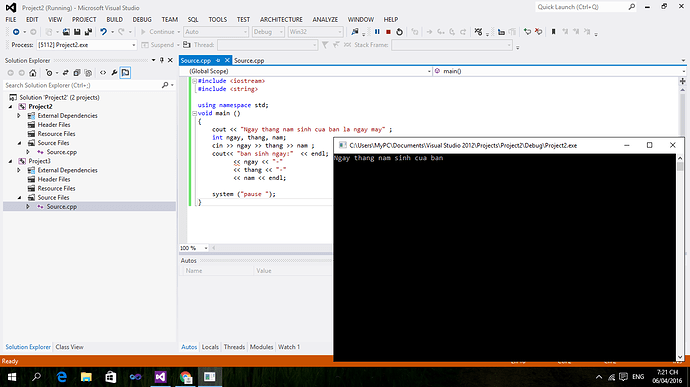This screenshot has width=690, height=387.
Task: Toggle the bookmark icon in toolbar
Action: tap(553, 32)
